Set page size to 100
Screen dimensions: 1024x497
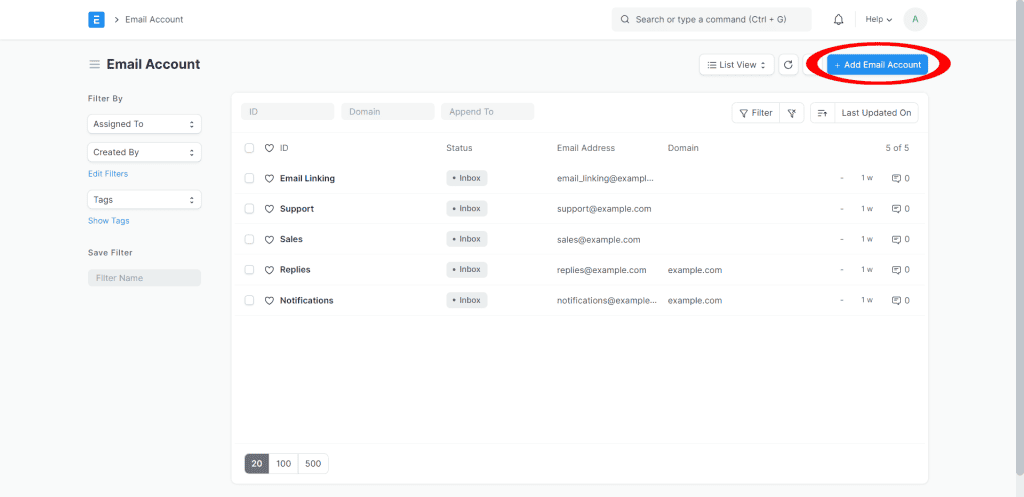point(284,464)
